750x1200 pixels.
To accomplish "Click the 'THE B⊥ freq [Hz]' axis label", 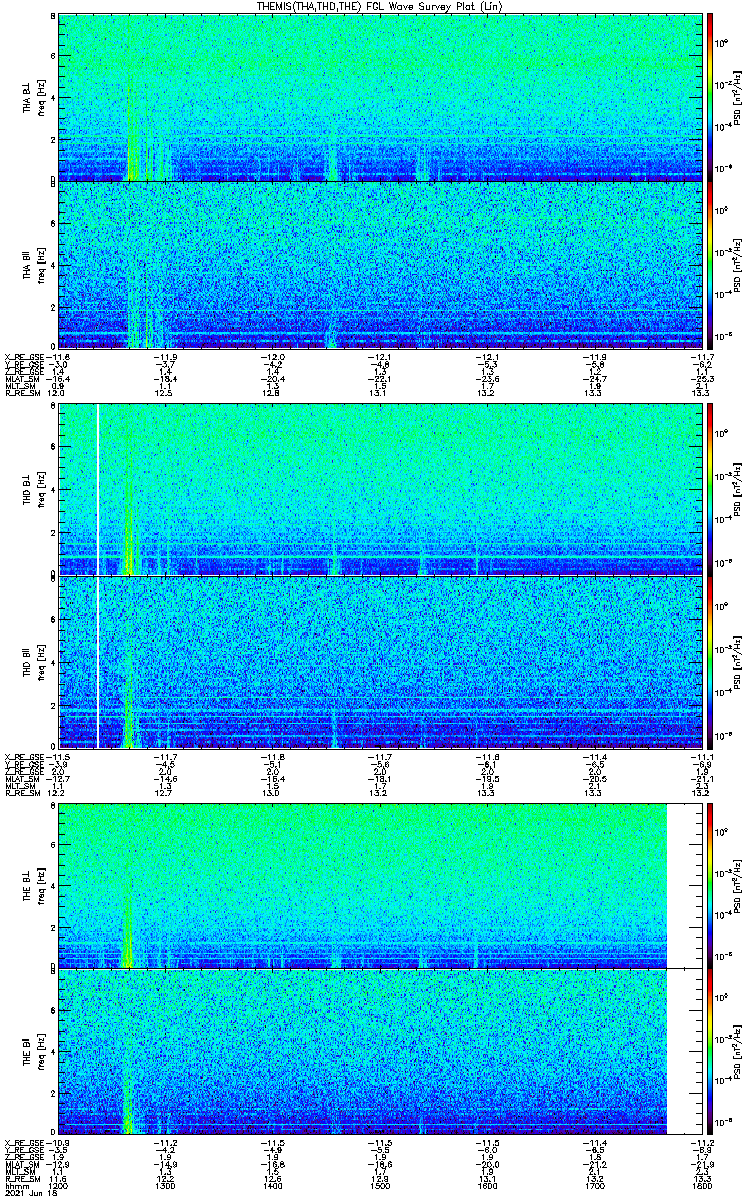I will click(x=32, y=885).
